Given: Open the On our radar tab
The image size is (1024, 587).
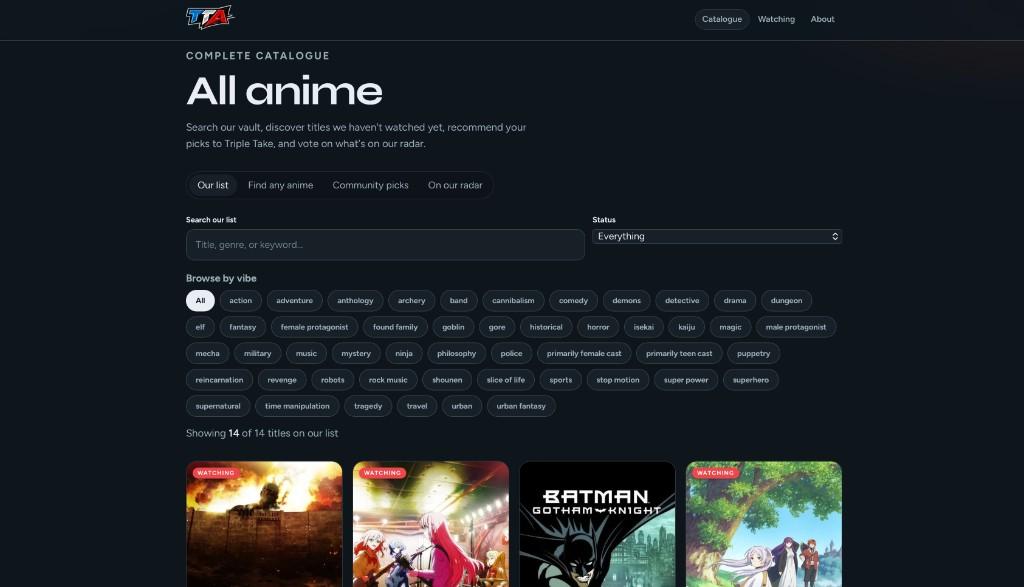Looking at the screenshot, I should (455, 185).
